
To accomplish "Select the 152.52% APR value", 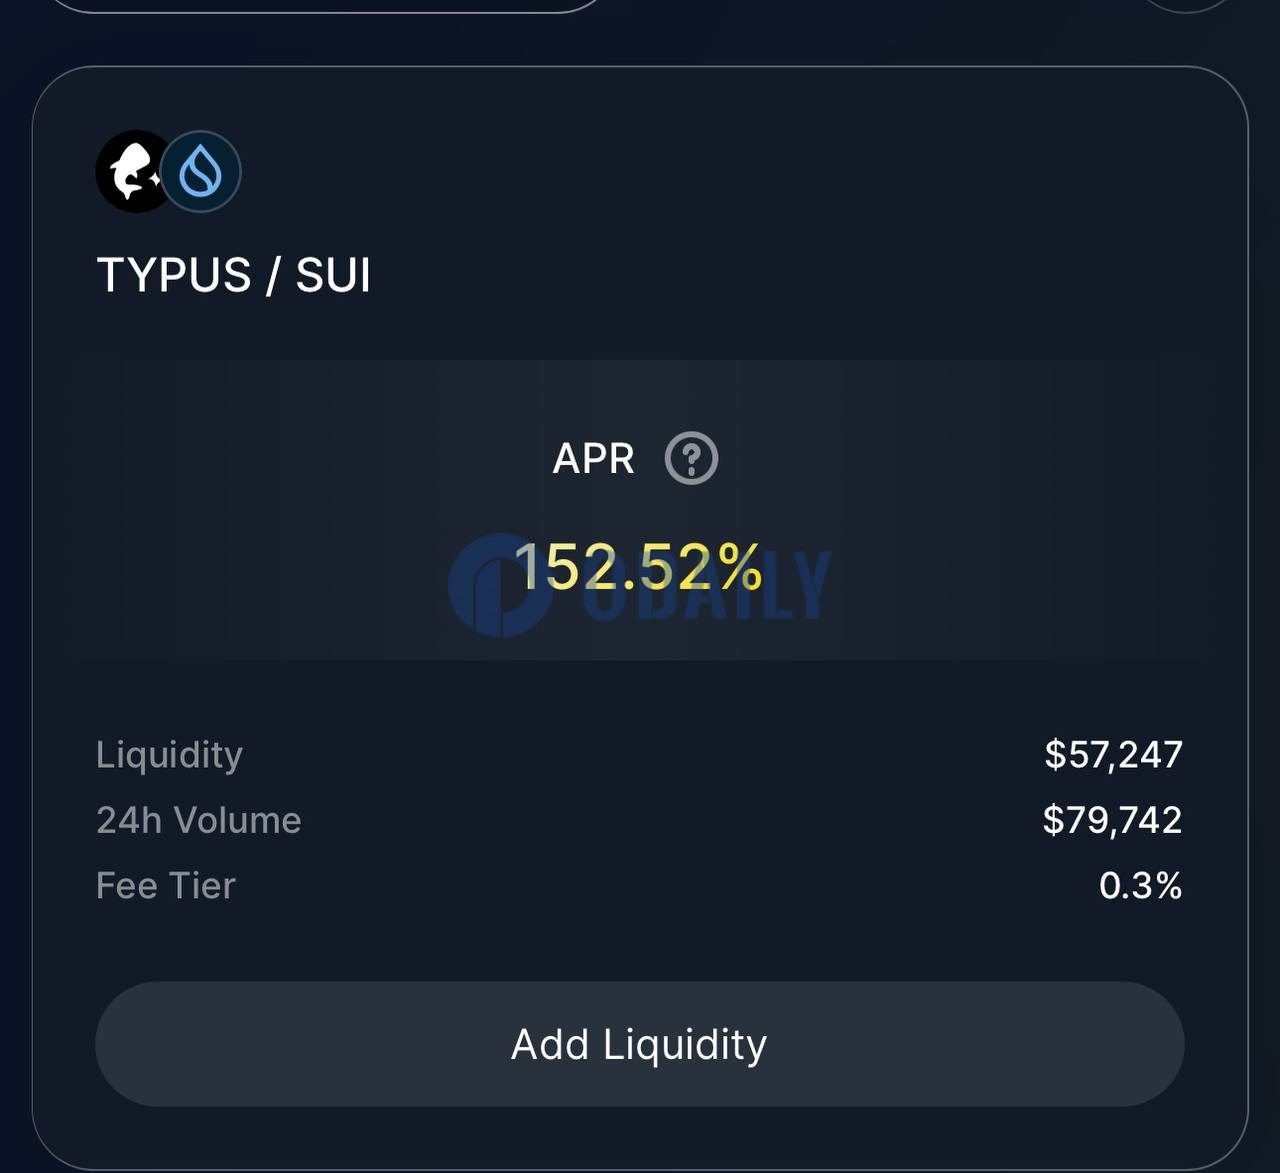I will tap(638, 567).
